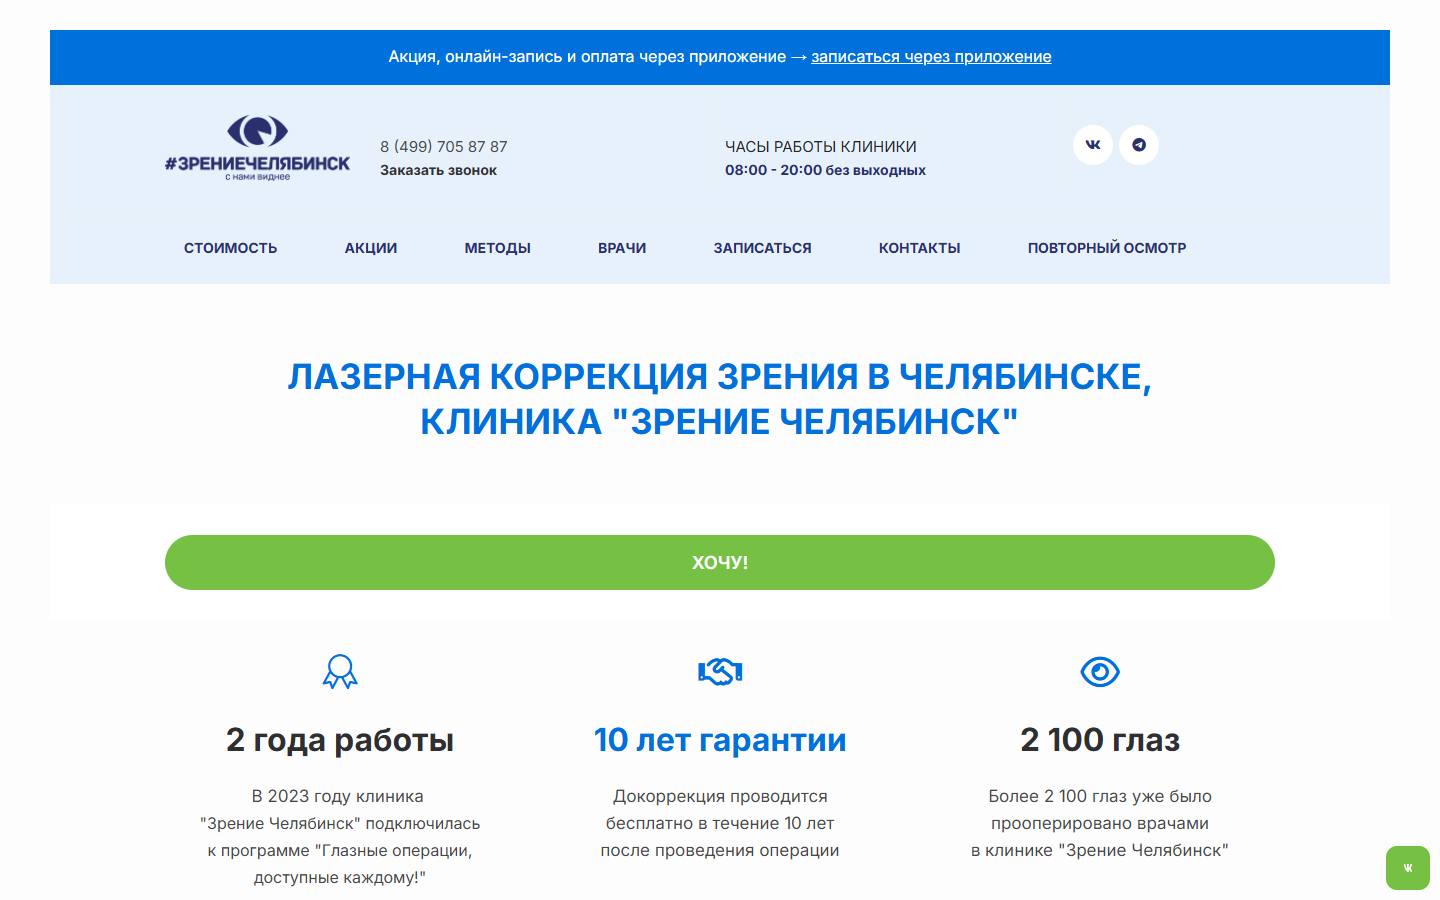Click the '08:00 - 20:00 без выходных' hours text

click(825, 170)
